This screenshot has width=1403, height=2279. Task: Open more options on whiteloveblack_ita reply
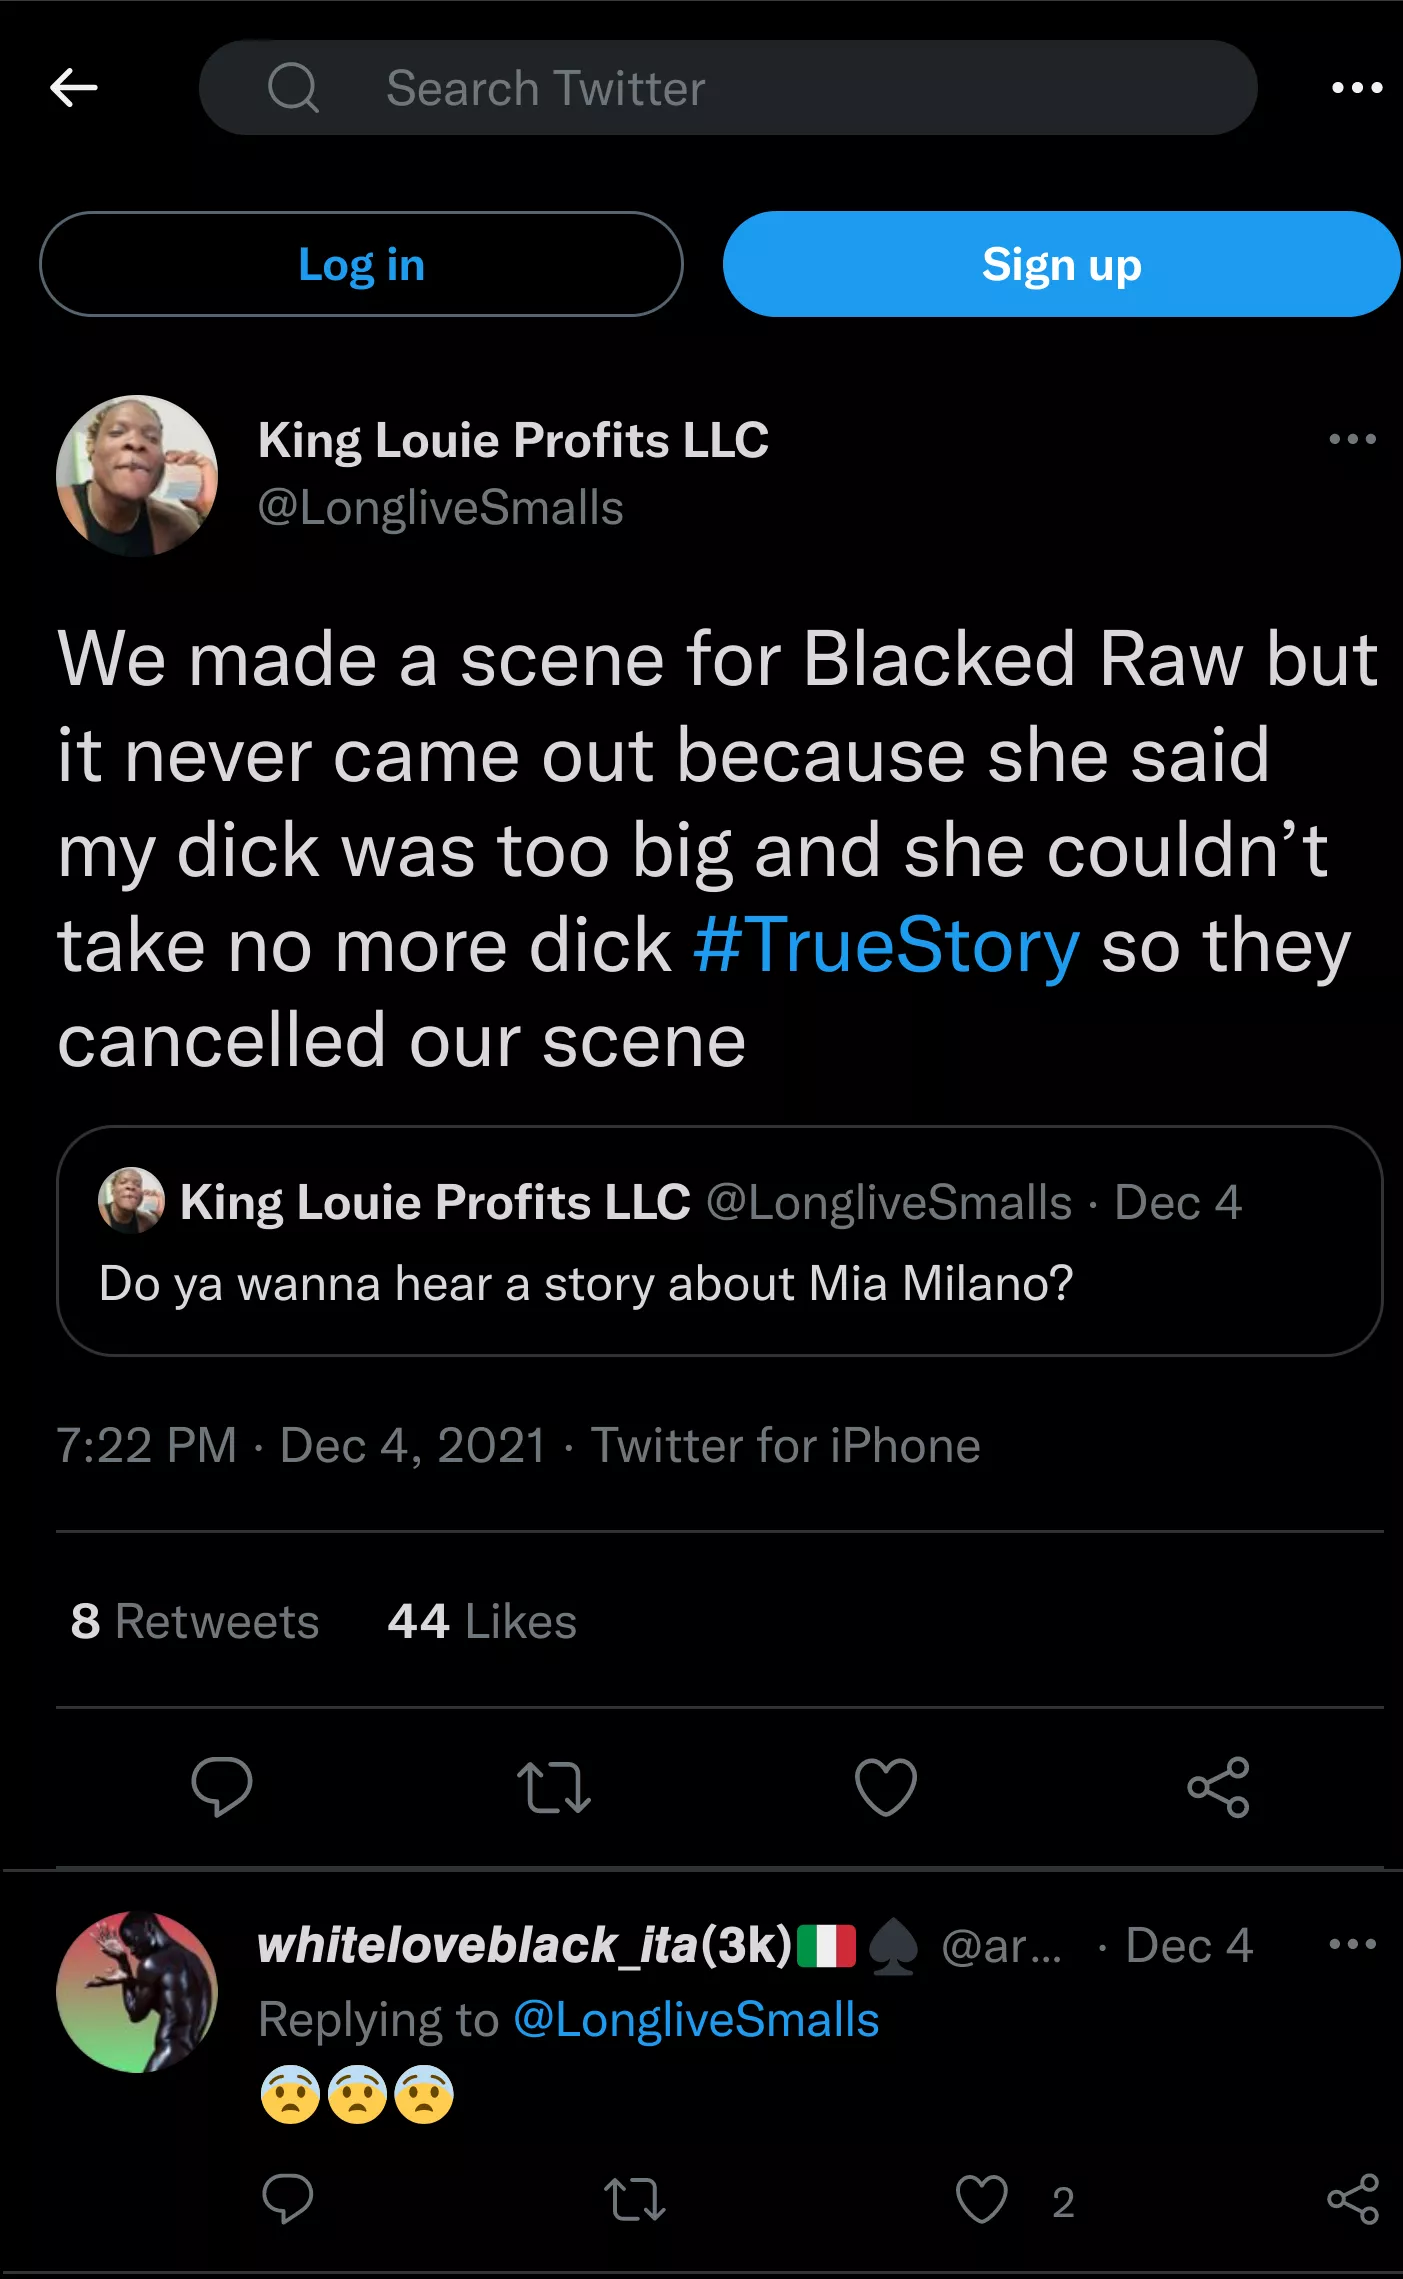(1352, 1944)
